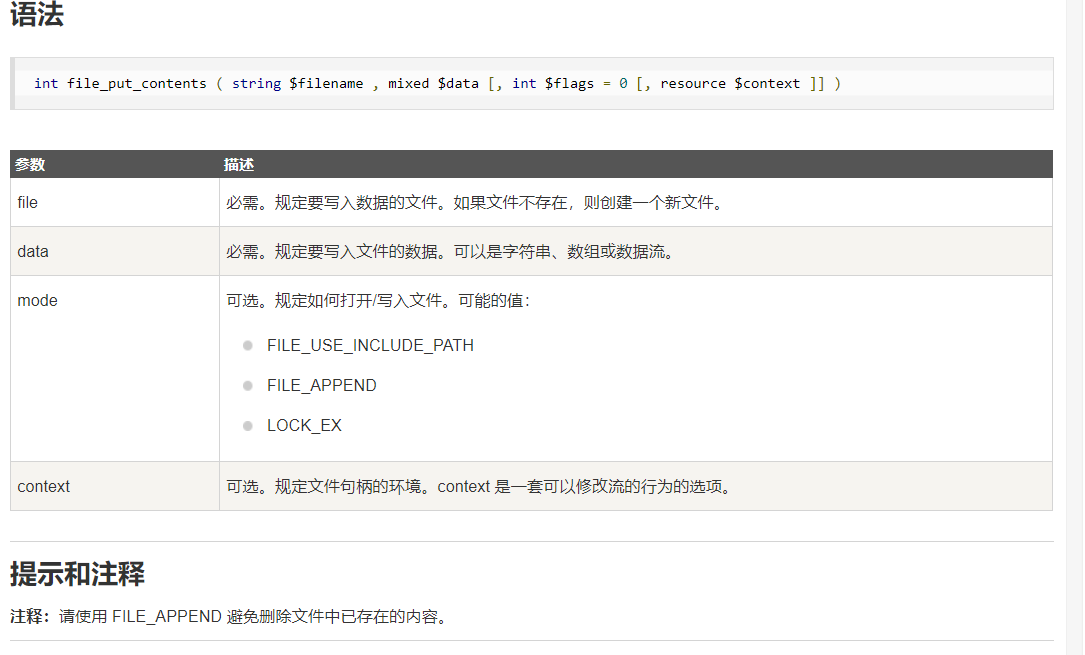The width and height of the screenshot is (1085, 655).
Task: Click the $data parameter in syntax line
Action: pos(458,84)
